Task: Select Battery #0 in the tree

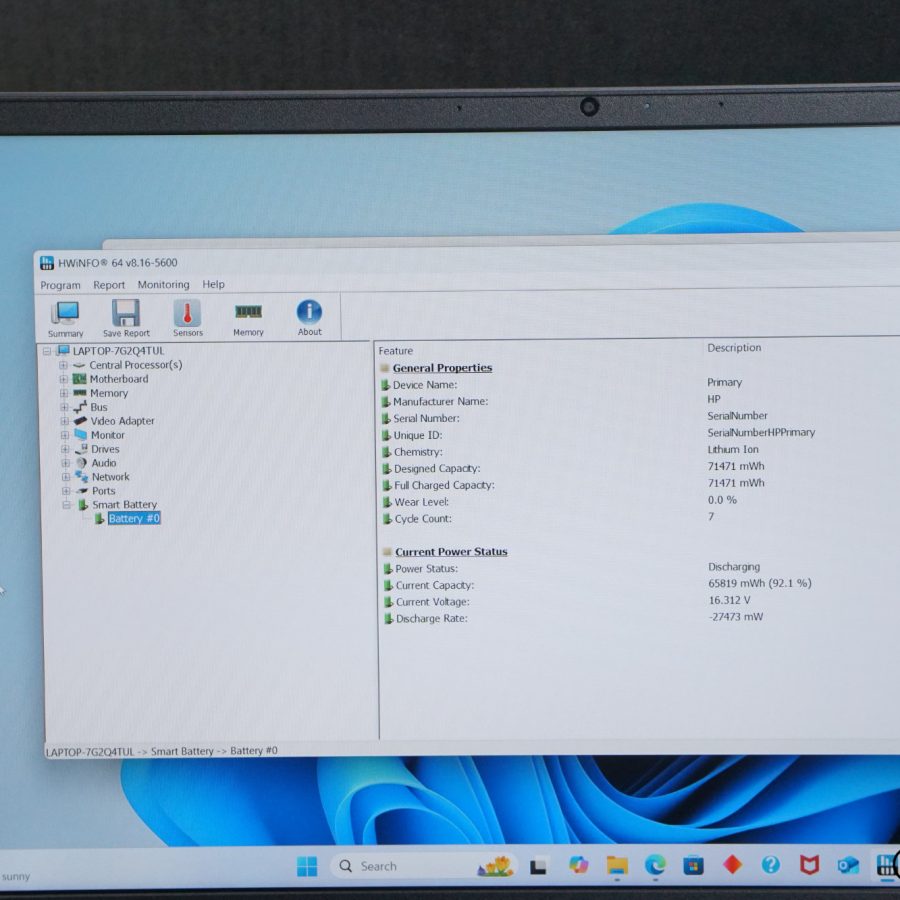Action: coord(134,519)
